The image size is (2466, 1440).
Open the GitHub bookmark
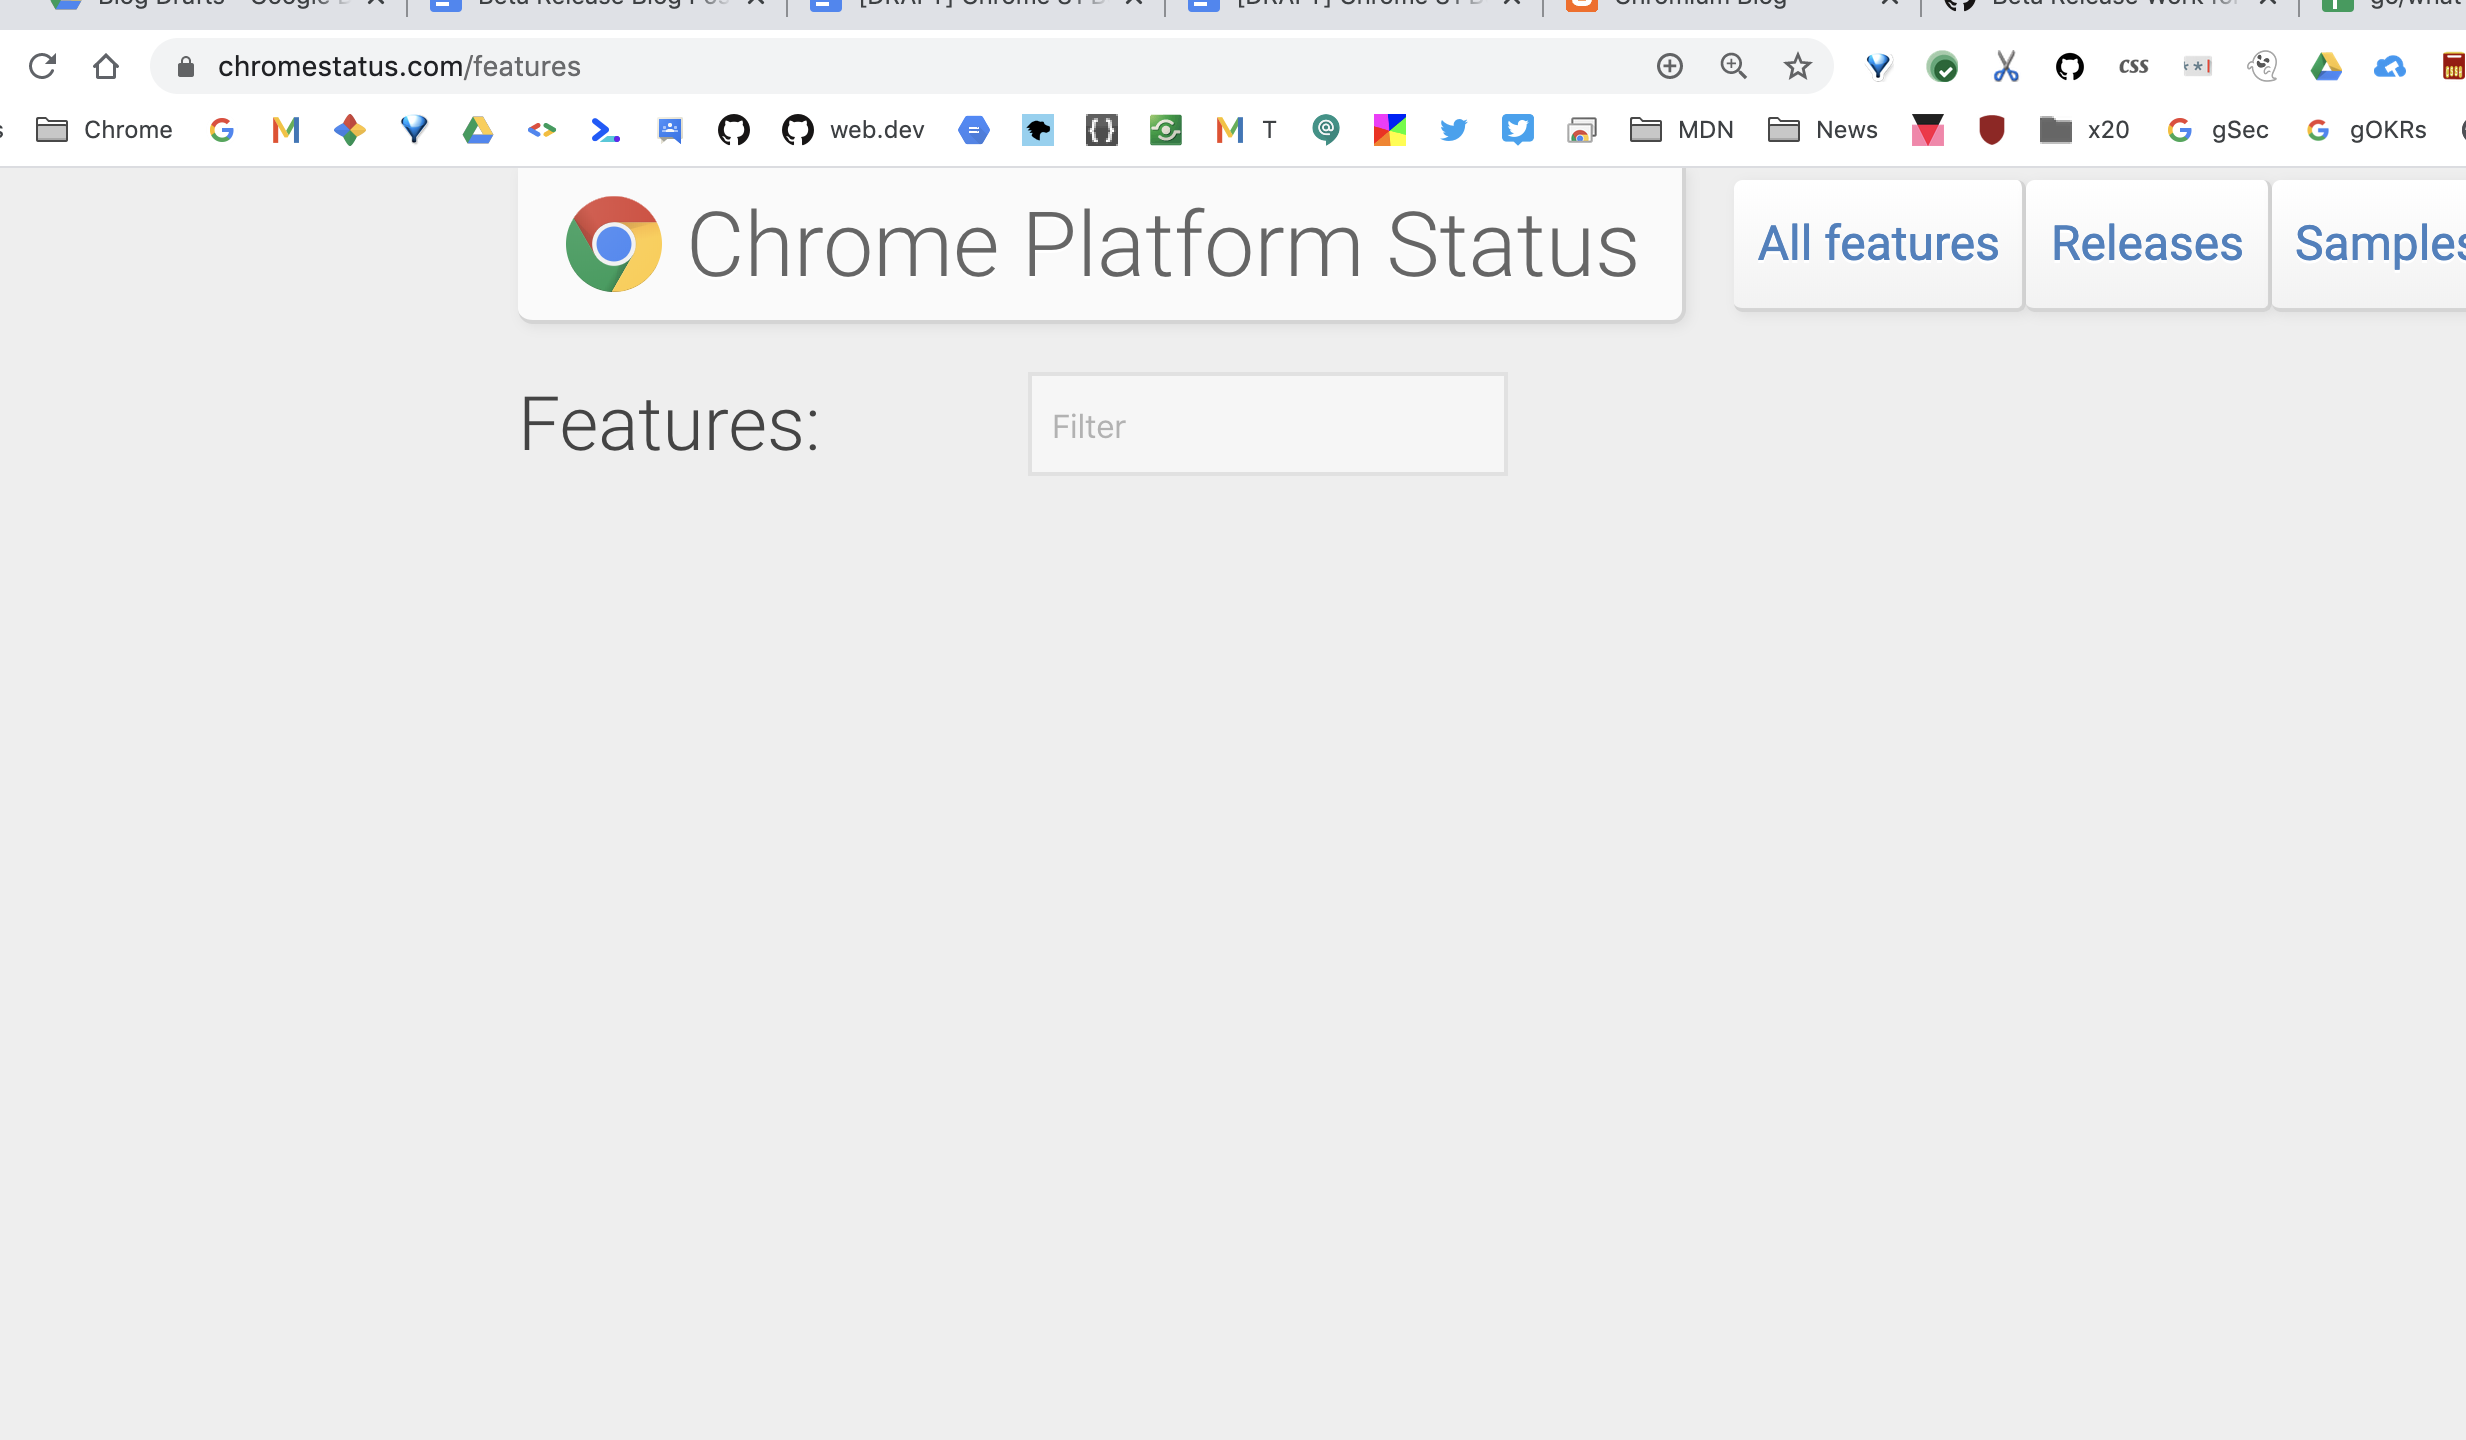(735, 130)
